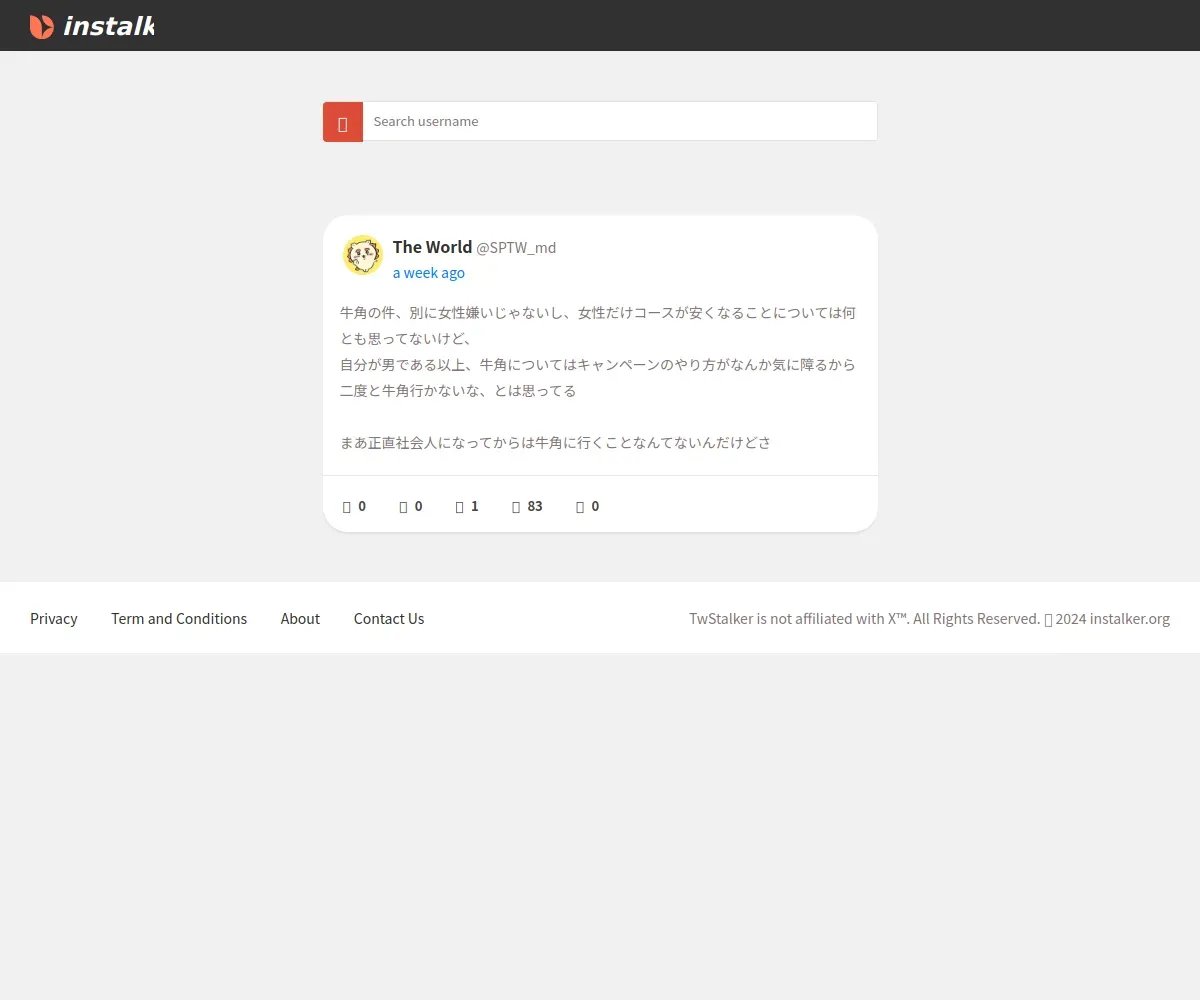Click the second stat icon showing 0
Viewport: 1200px width, 1000px height.
[403, 507]
